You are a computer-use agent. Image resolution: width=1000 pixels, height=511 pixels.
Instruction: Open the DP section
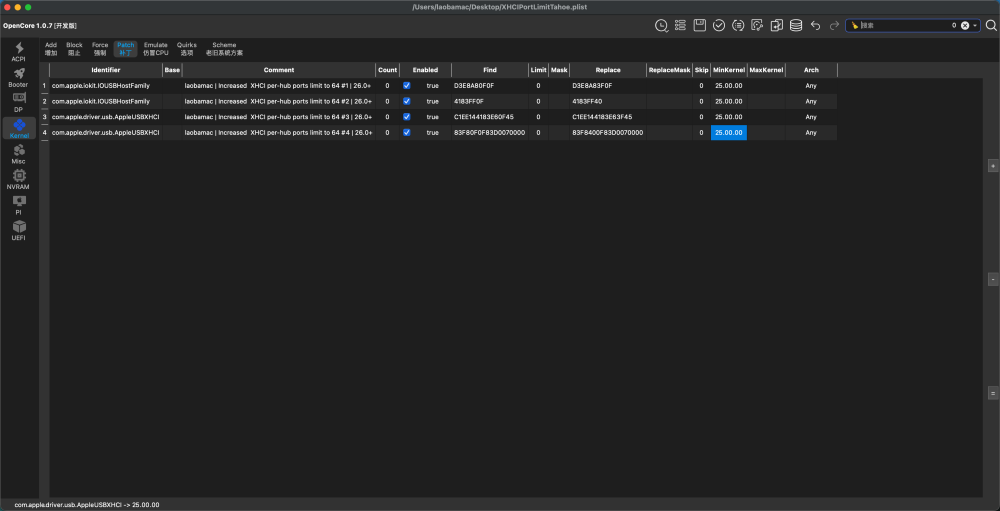tap(19, 103)
